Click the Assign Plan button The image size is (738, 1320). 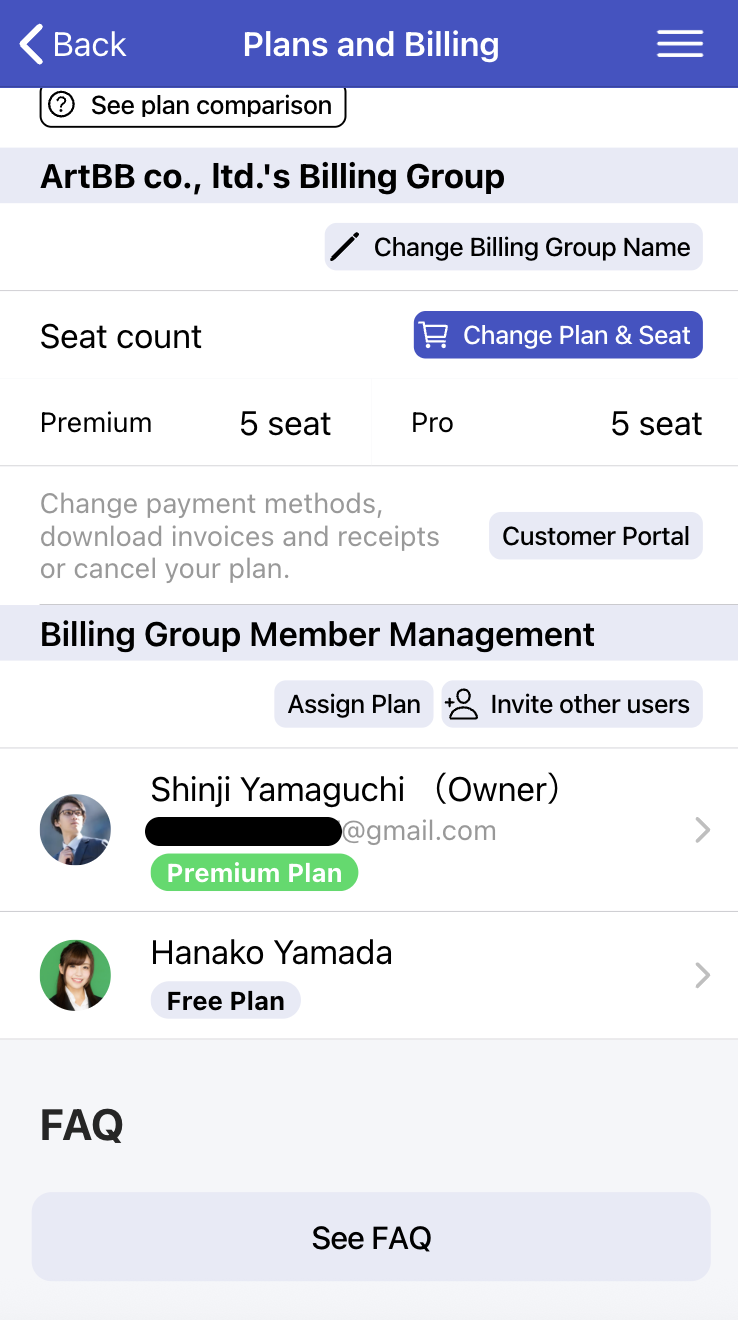pyautogui.click(x=354, y=704)
